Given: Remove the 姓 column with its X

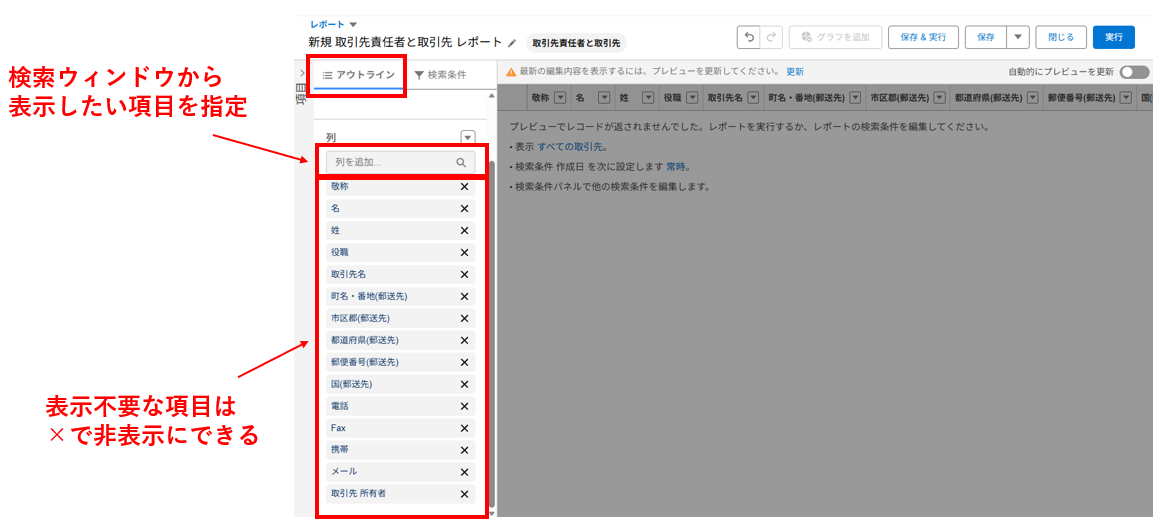Looking at the screenshot, I should [x=464, y=230].
